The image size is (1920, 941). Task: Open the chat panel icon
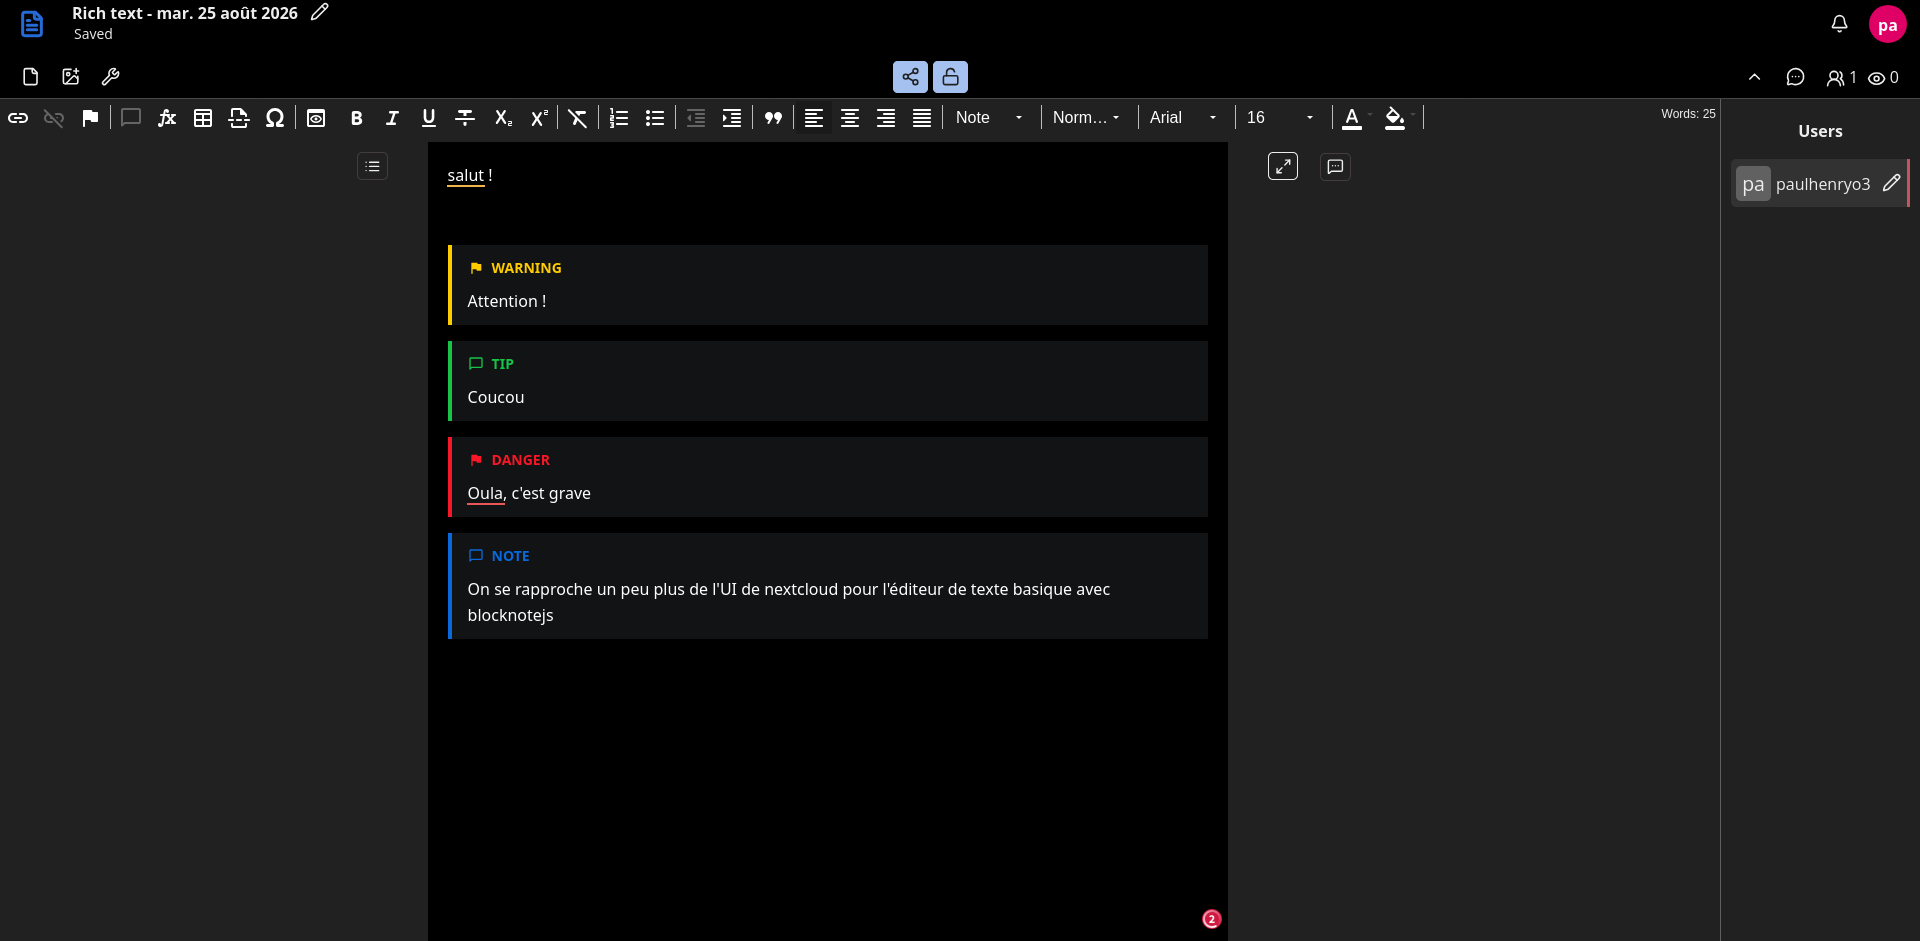(1795, 77)
